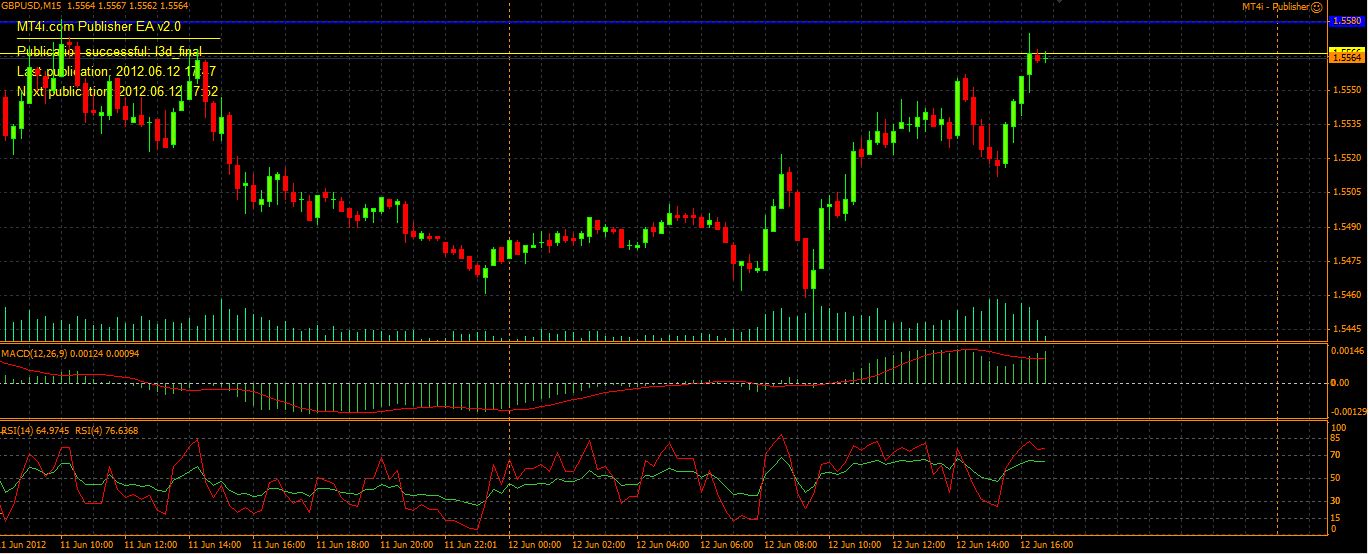Click the 1.5505 price scale label

click(x=1346, y=192)
